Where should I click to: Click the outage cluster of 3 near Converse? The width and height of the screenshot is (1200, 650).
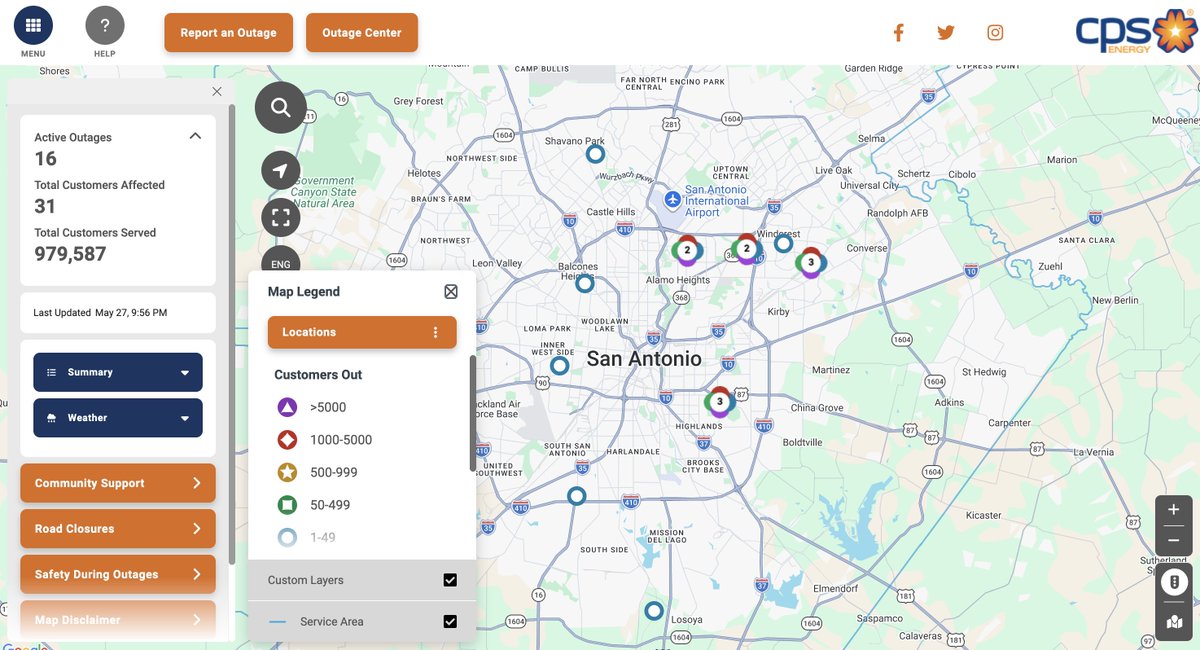point(811,263)
